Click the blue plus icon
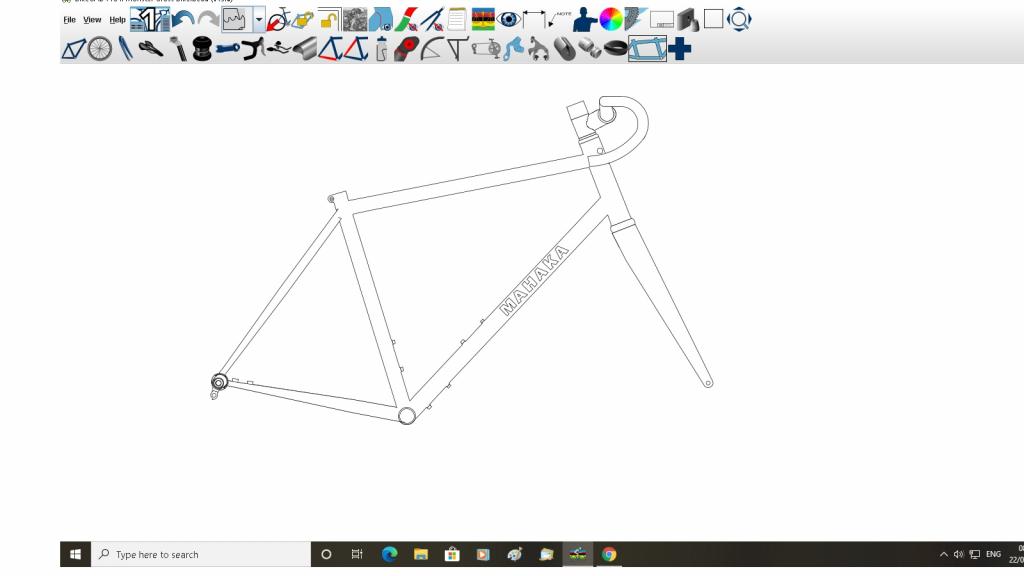The height and width of the screenshot is (576, 1024). coord(680,48)
